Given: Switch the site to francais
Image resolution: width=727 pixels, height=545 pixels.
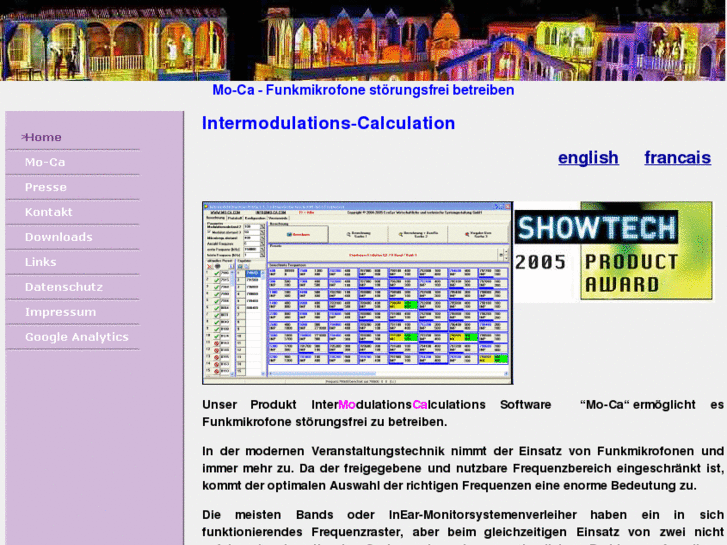Looking at the screenshot, I should 677,158.
